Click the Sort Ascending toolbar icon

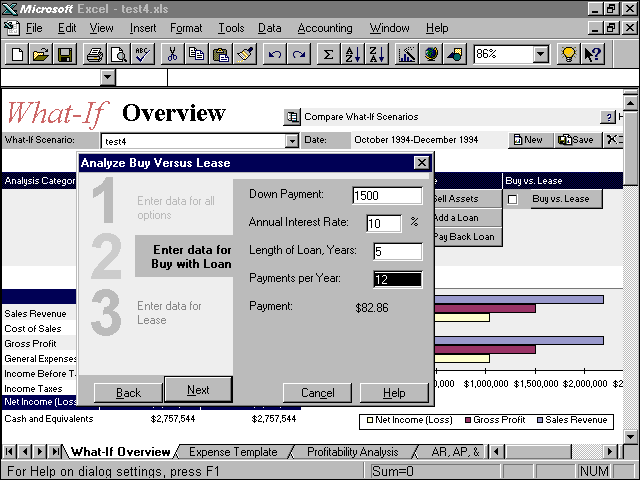tap(351, 54)
